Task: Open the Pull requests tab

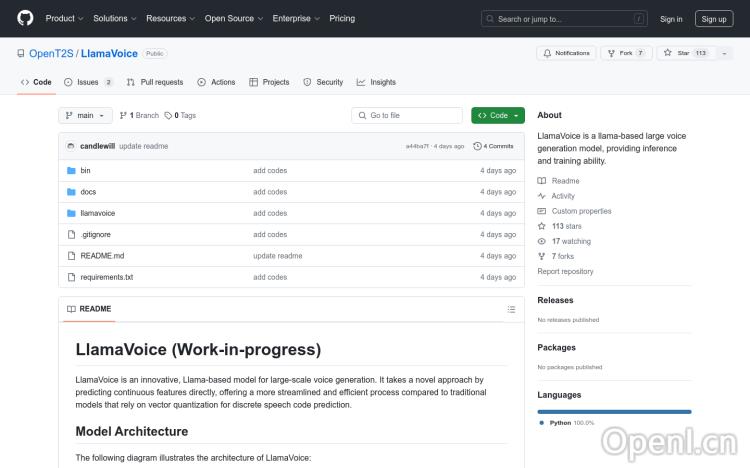Action: click(155, 82)
